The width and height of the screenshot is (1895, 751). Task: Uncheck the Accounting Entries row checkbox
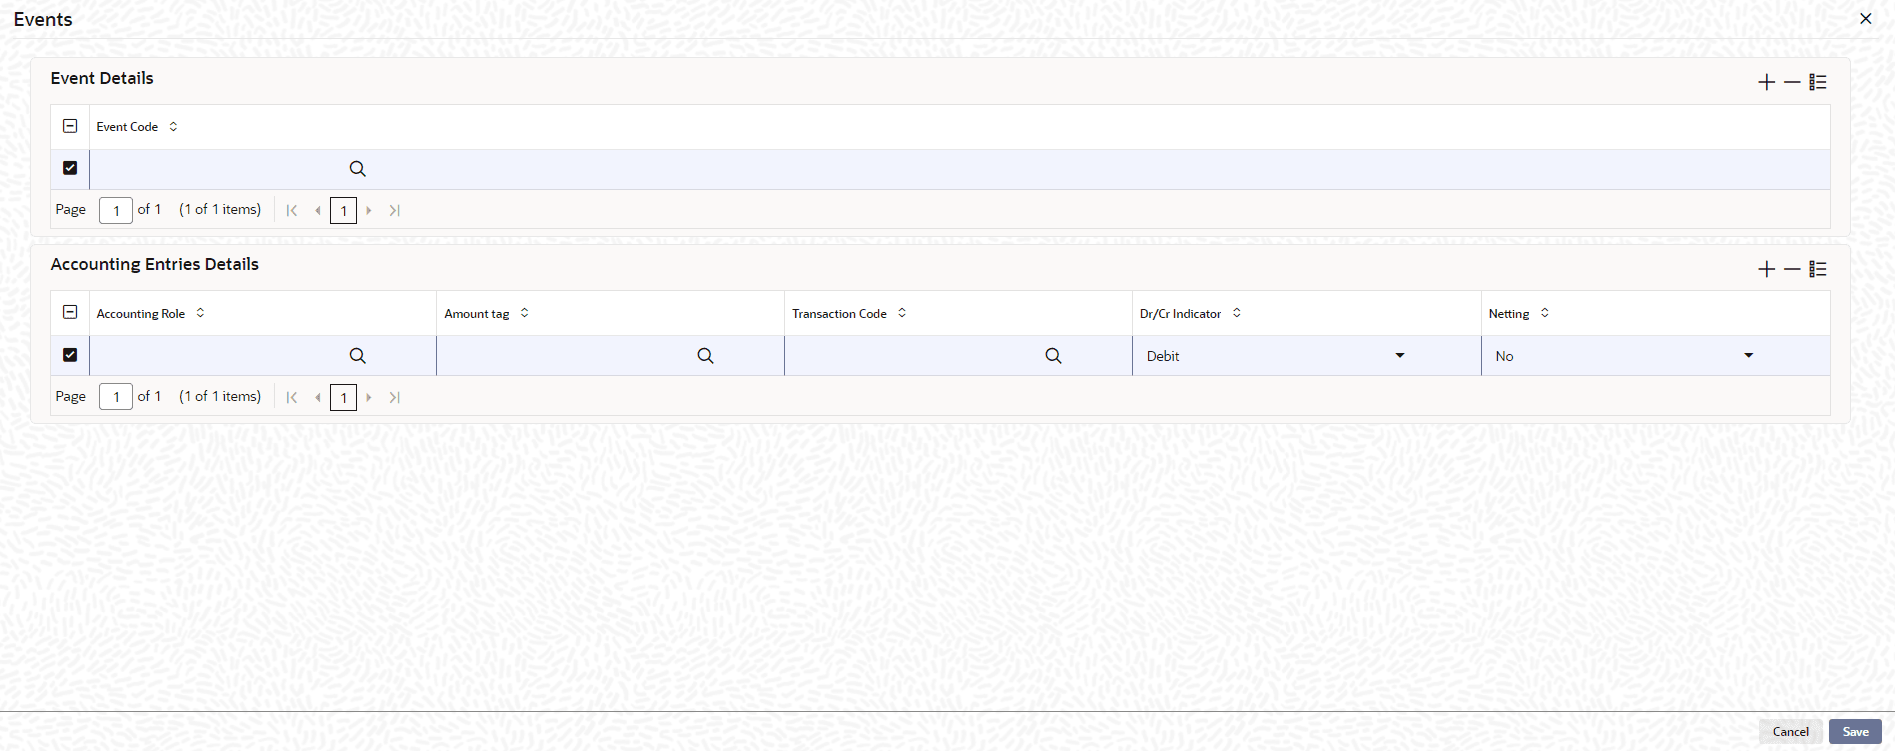(x=70, y=355)
